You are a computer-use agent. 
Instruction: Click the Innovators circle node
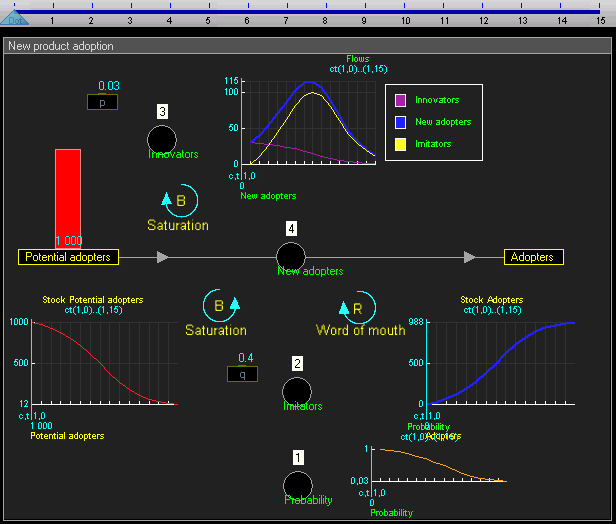tap(162, 140)
